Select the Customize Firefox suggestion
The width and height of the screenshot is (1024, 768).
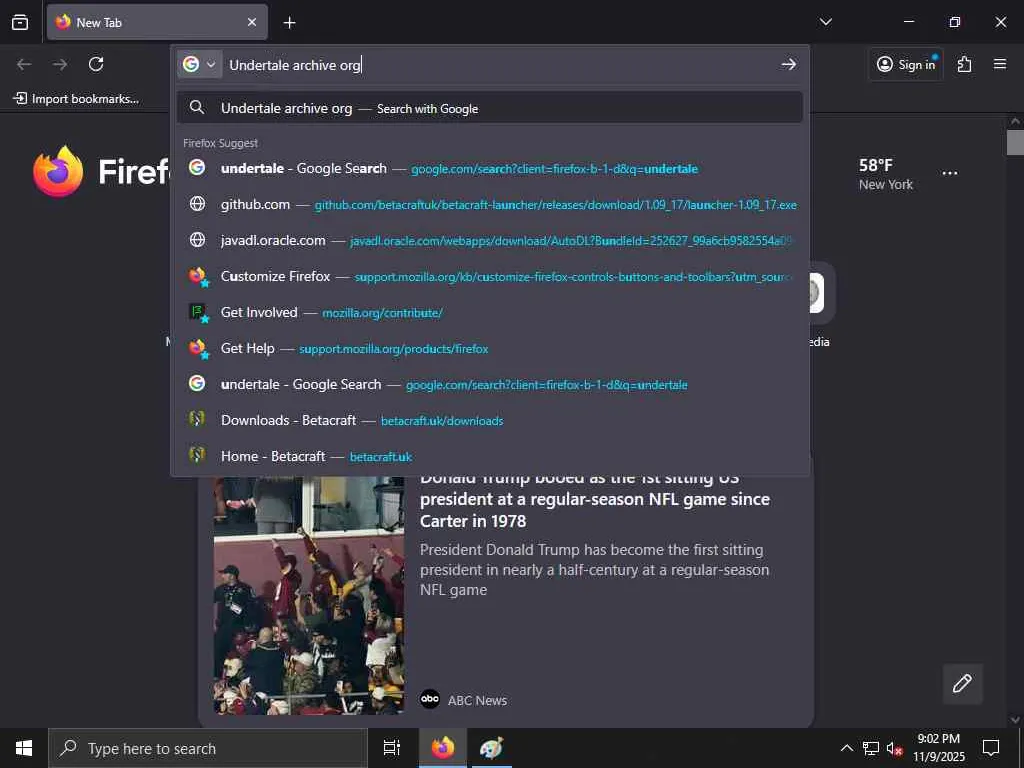pyautogui.click(x=489, y=276)
